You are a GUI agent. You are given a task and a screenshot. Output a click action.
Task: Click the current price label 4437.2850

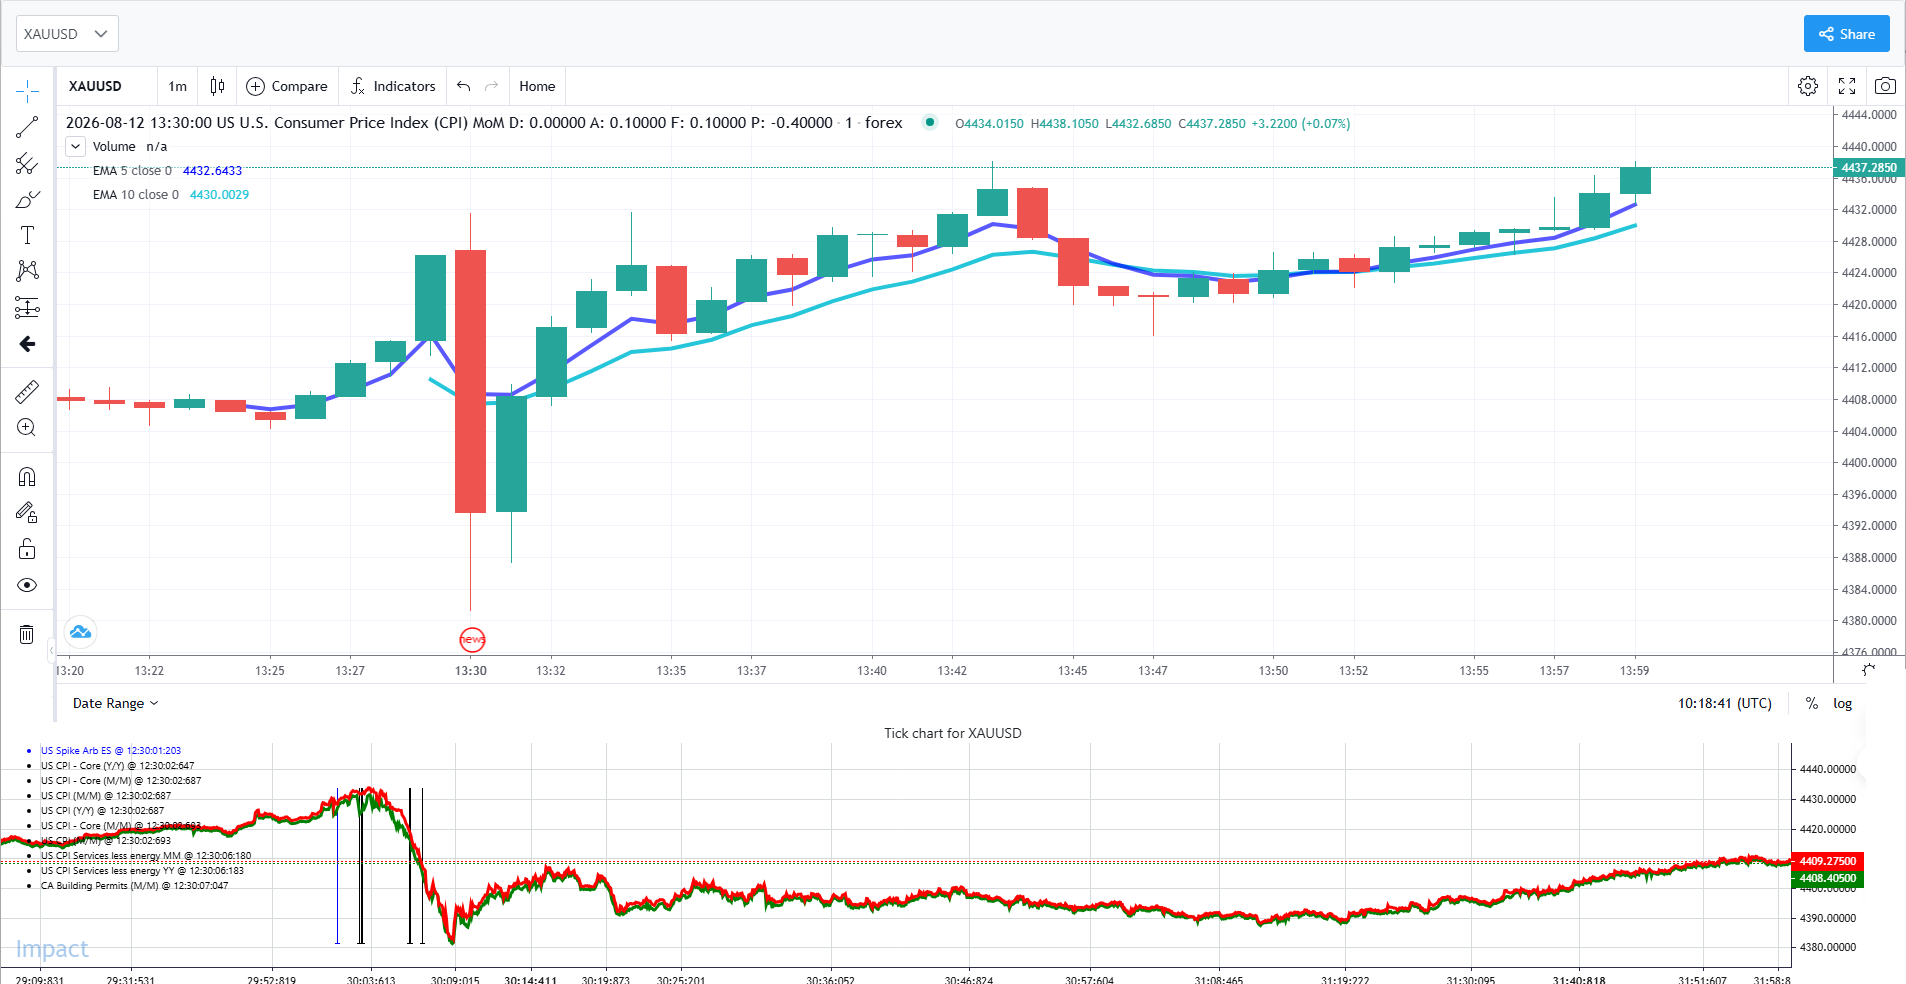click(x=1869, y=168)
